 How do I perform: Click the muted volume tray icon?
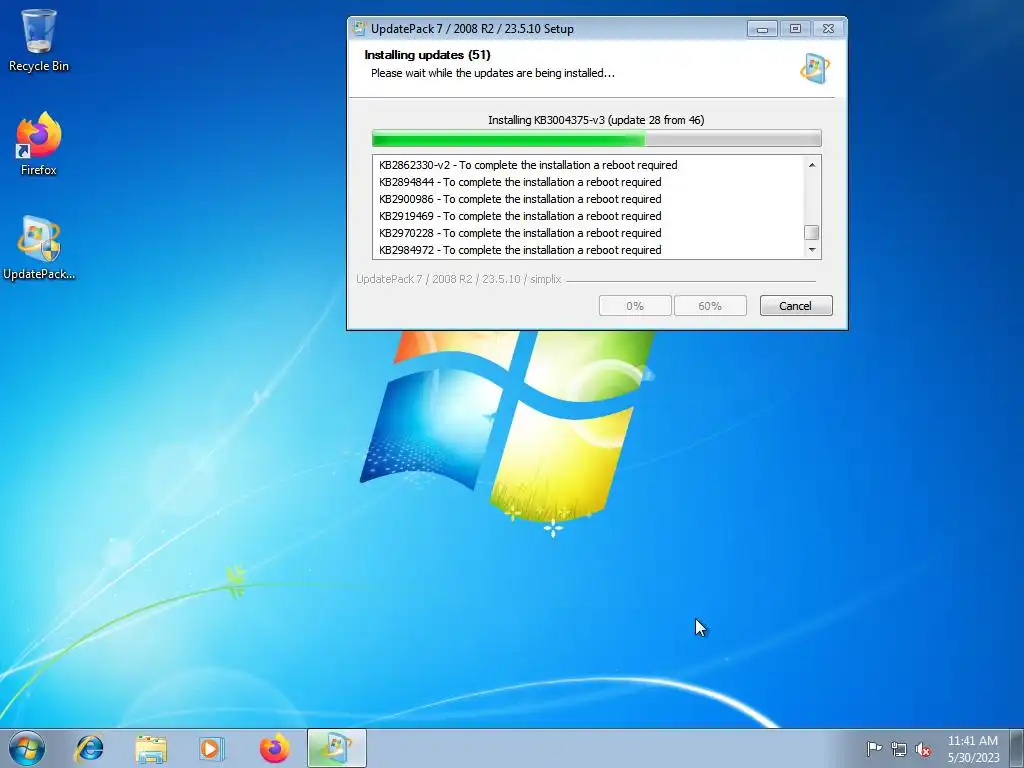pyautogui.click(x=923, y=749)
